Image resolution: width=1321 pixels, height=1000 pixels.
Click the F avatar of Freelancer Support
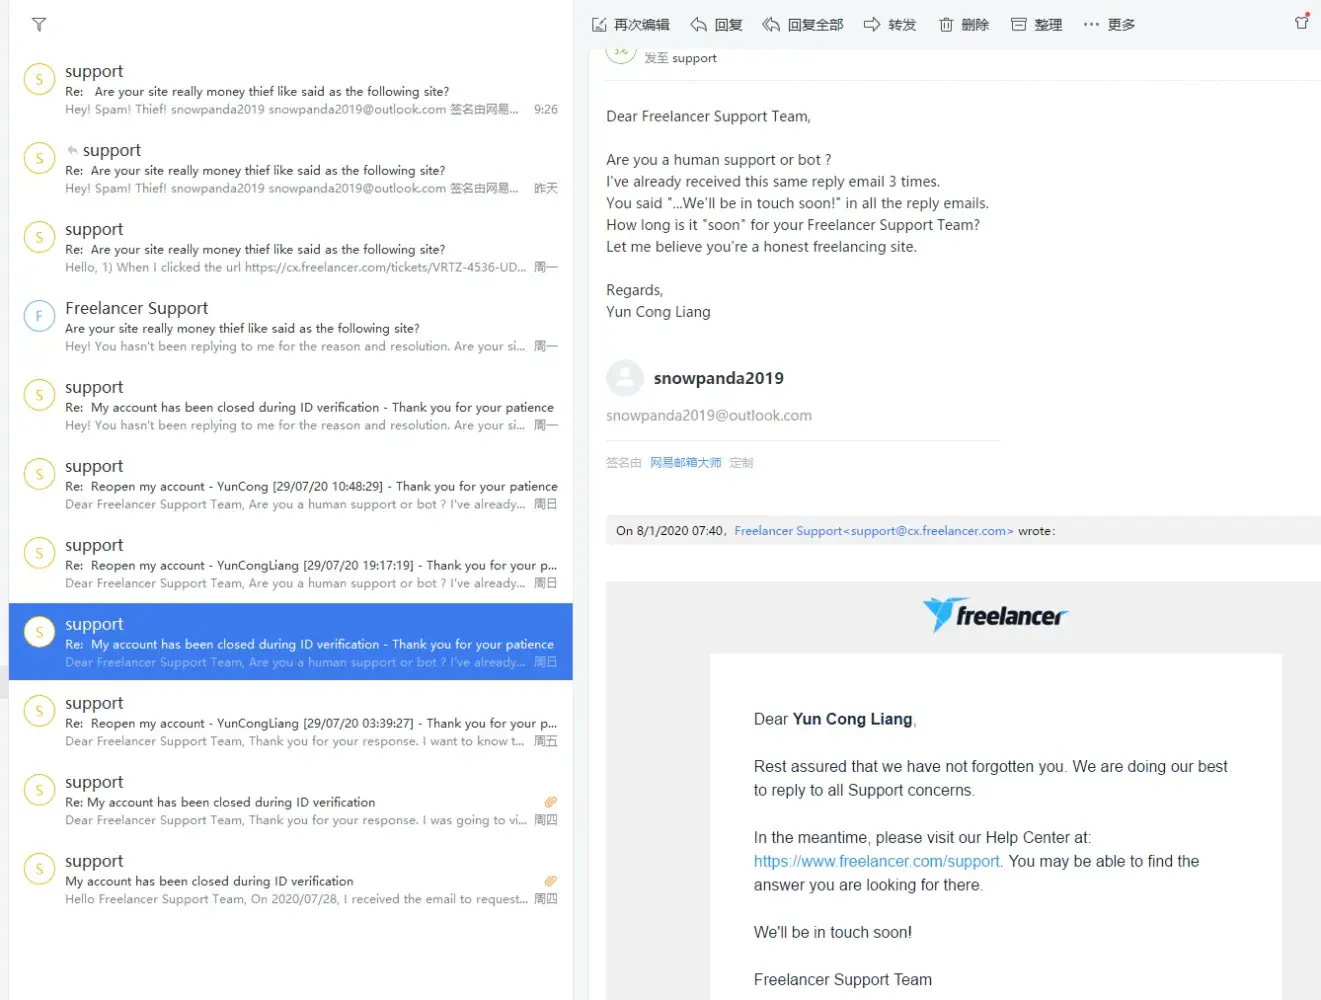click(x=39, y=316)
